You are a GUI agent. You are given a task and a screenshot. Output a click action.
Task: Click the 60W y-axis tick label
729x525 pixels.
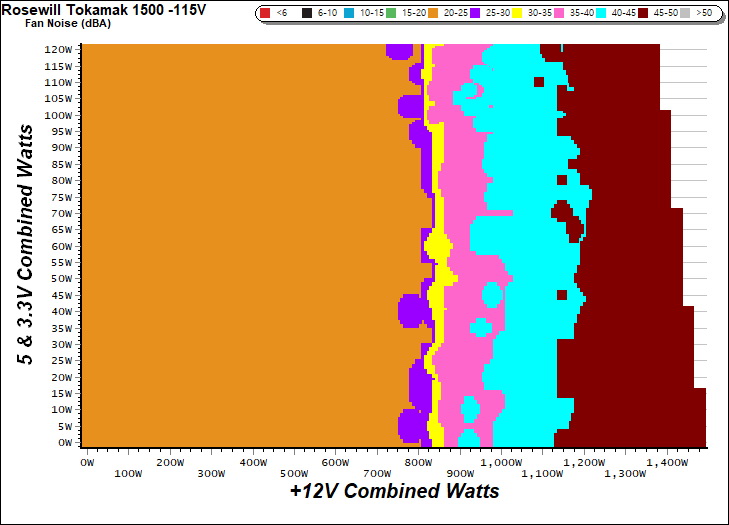tap(62, 246)
